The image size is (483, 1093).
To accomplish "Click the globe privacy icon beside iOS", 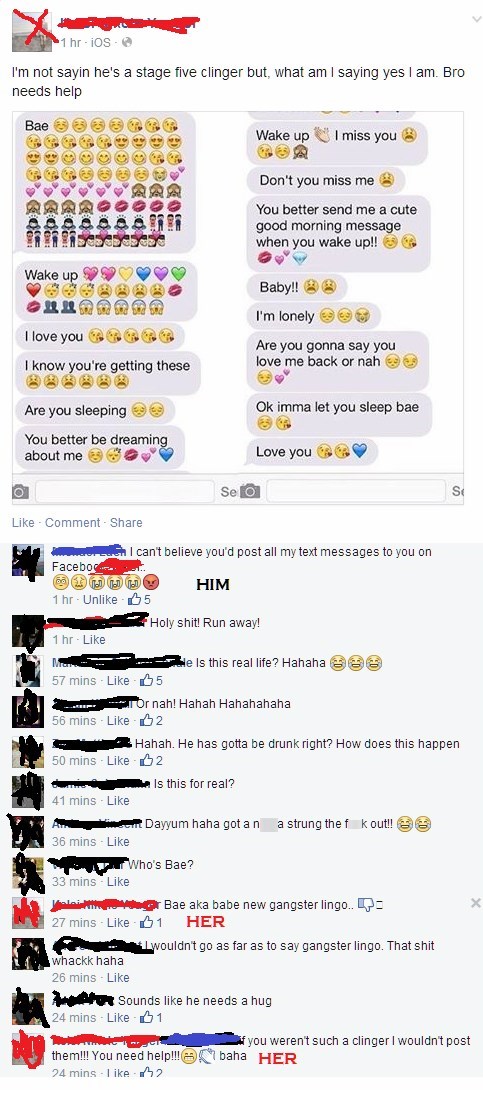I will (x=127, y=43).
